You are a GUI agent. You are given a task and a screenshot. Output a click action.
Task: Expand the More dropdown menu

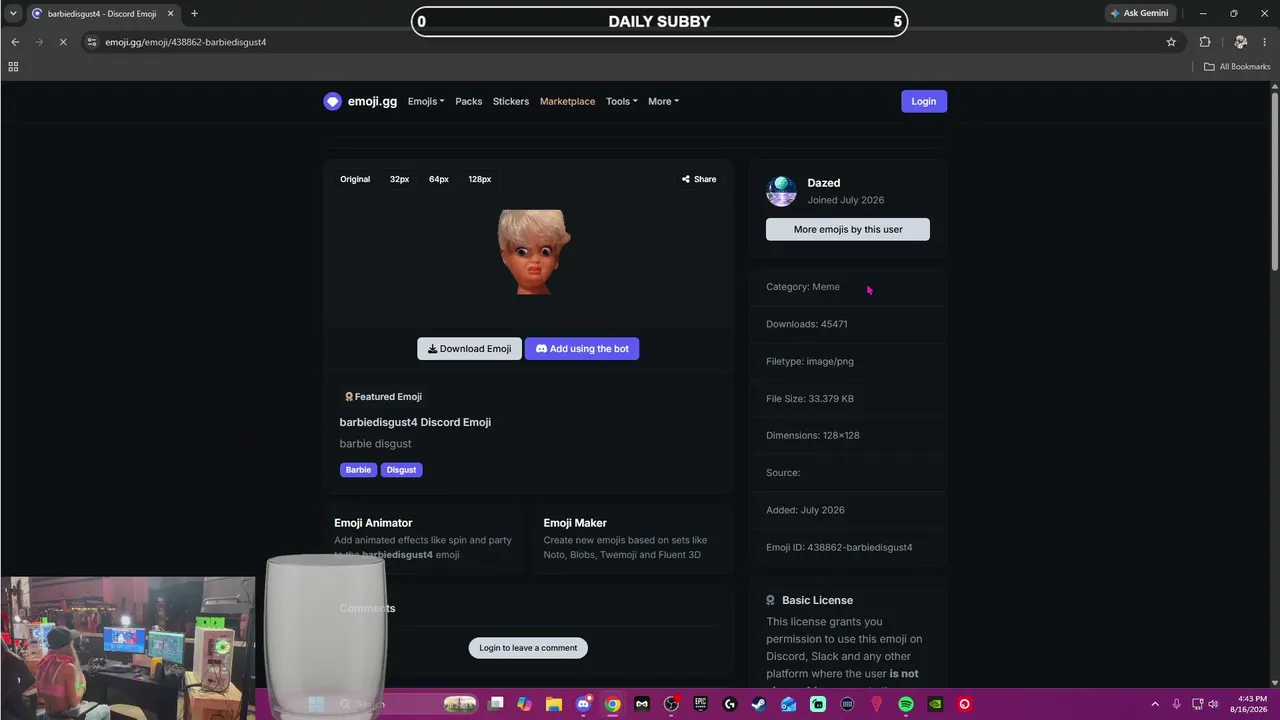663,101
